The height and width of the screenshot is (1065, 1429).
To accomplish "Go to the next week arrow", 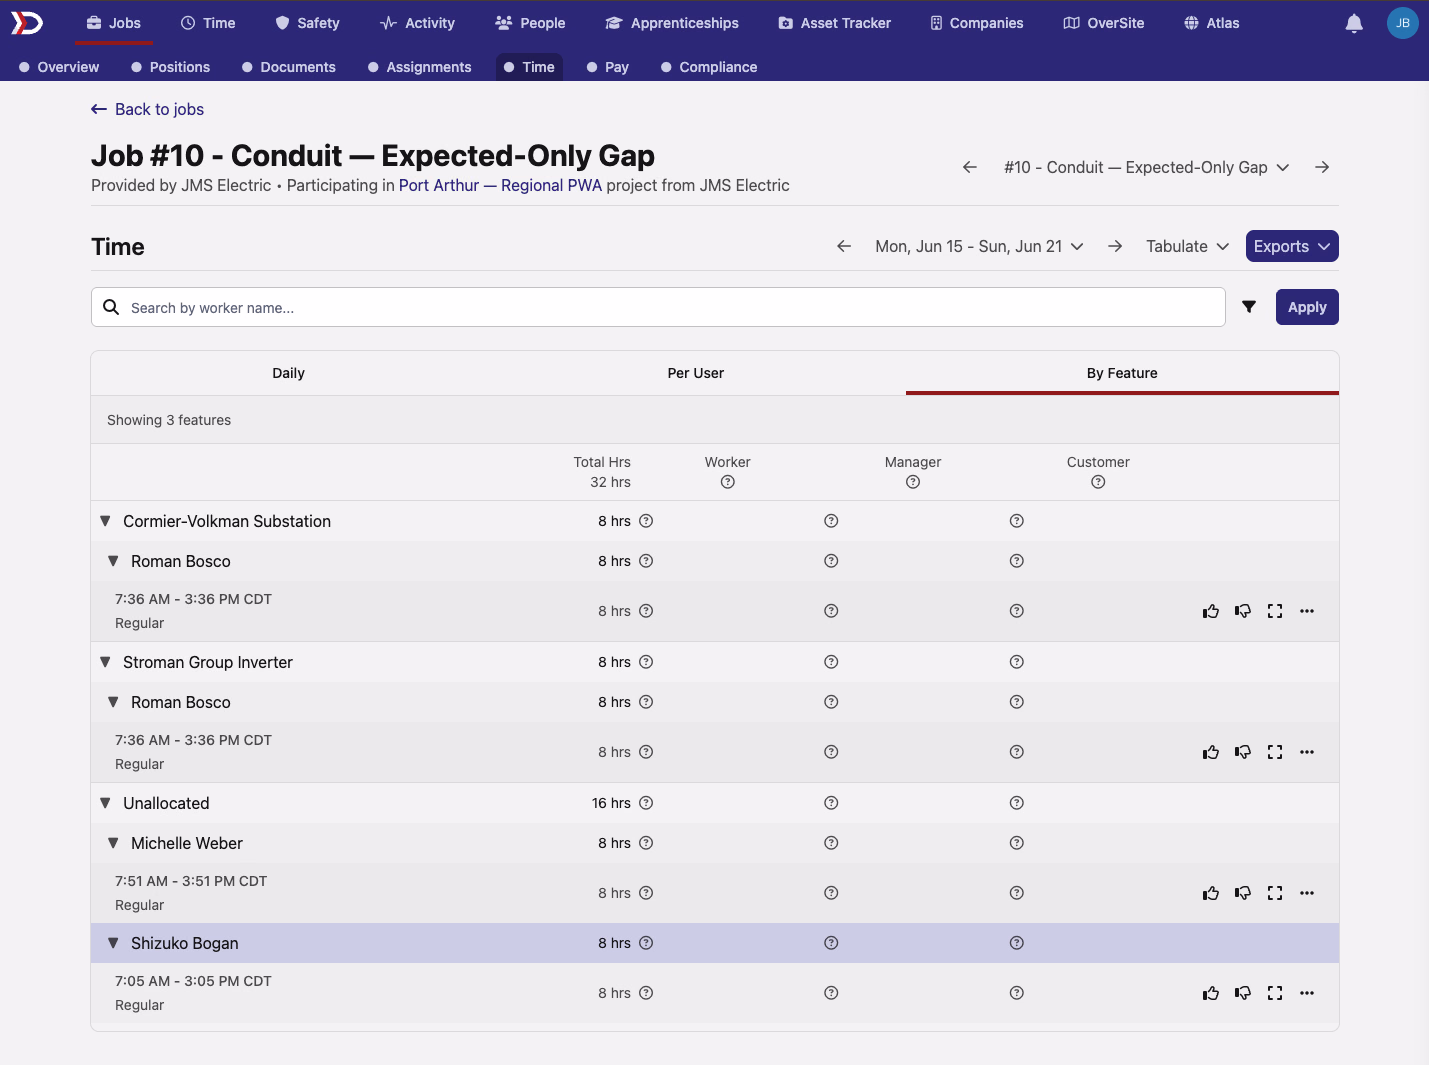I will [1115, 246].
